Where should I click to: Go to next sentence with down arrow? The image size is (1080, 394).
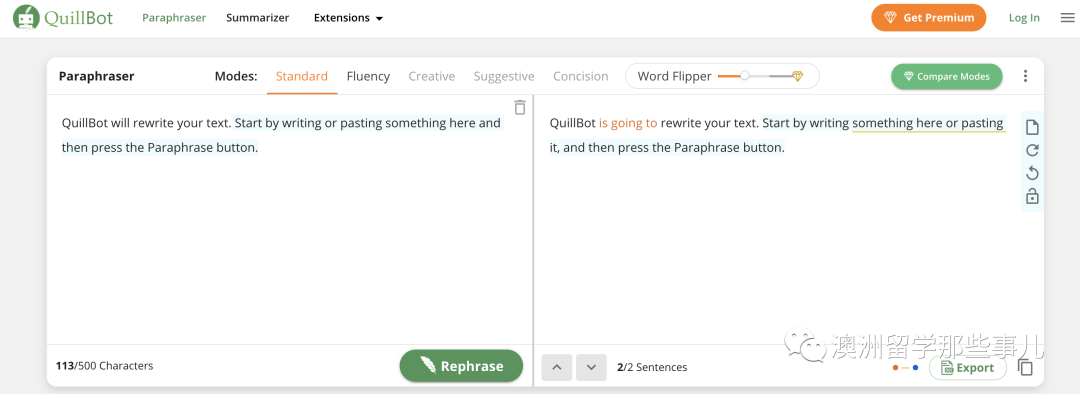pos(591,367)
